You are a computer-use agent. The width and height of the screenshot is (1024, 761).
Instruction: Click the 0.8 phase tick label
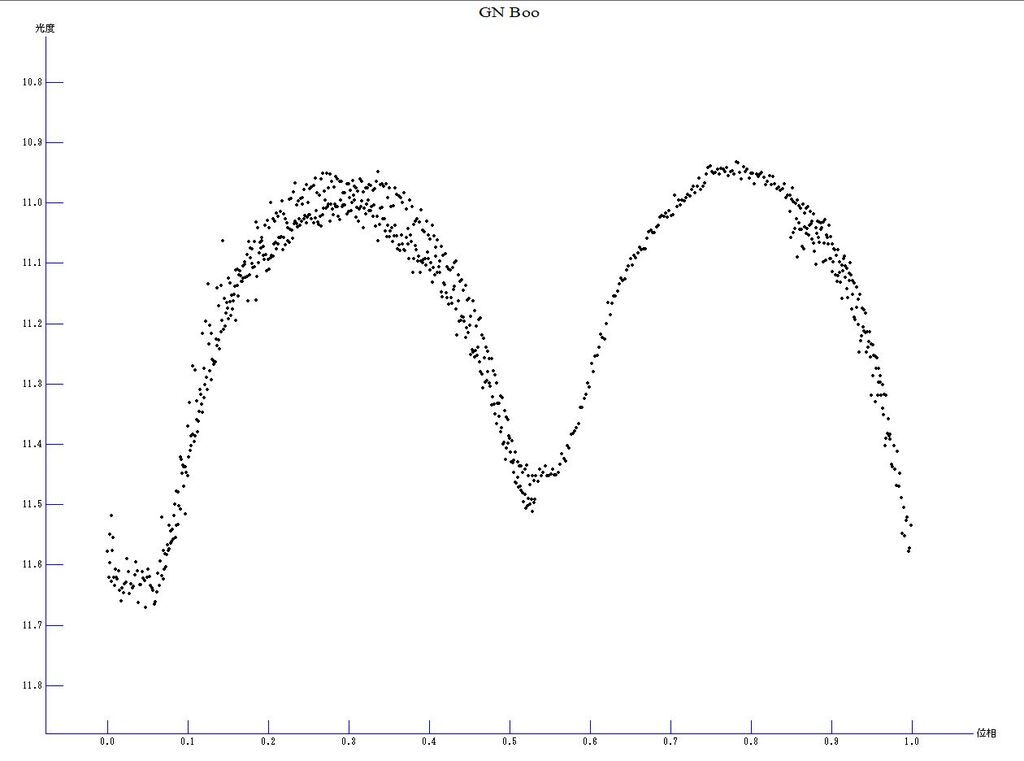(x=751, y=741)
